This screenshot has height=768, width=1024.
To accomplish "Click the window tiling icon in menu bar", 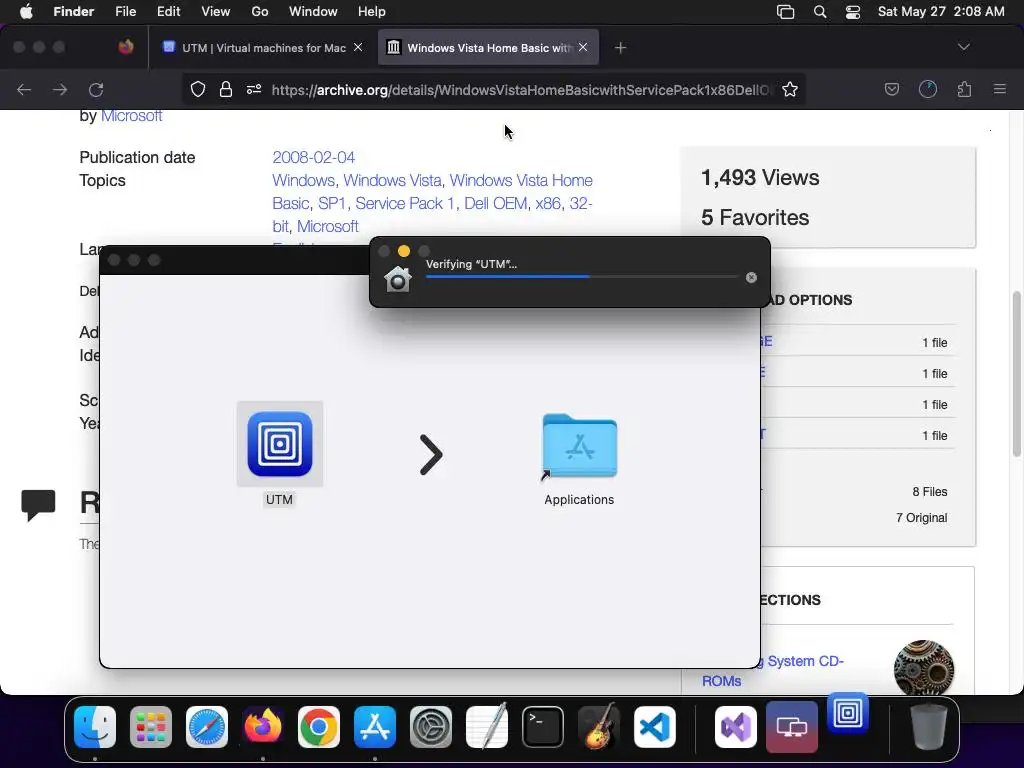I will click(x=786, y=12).
